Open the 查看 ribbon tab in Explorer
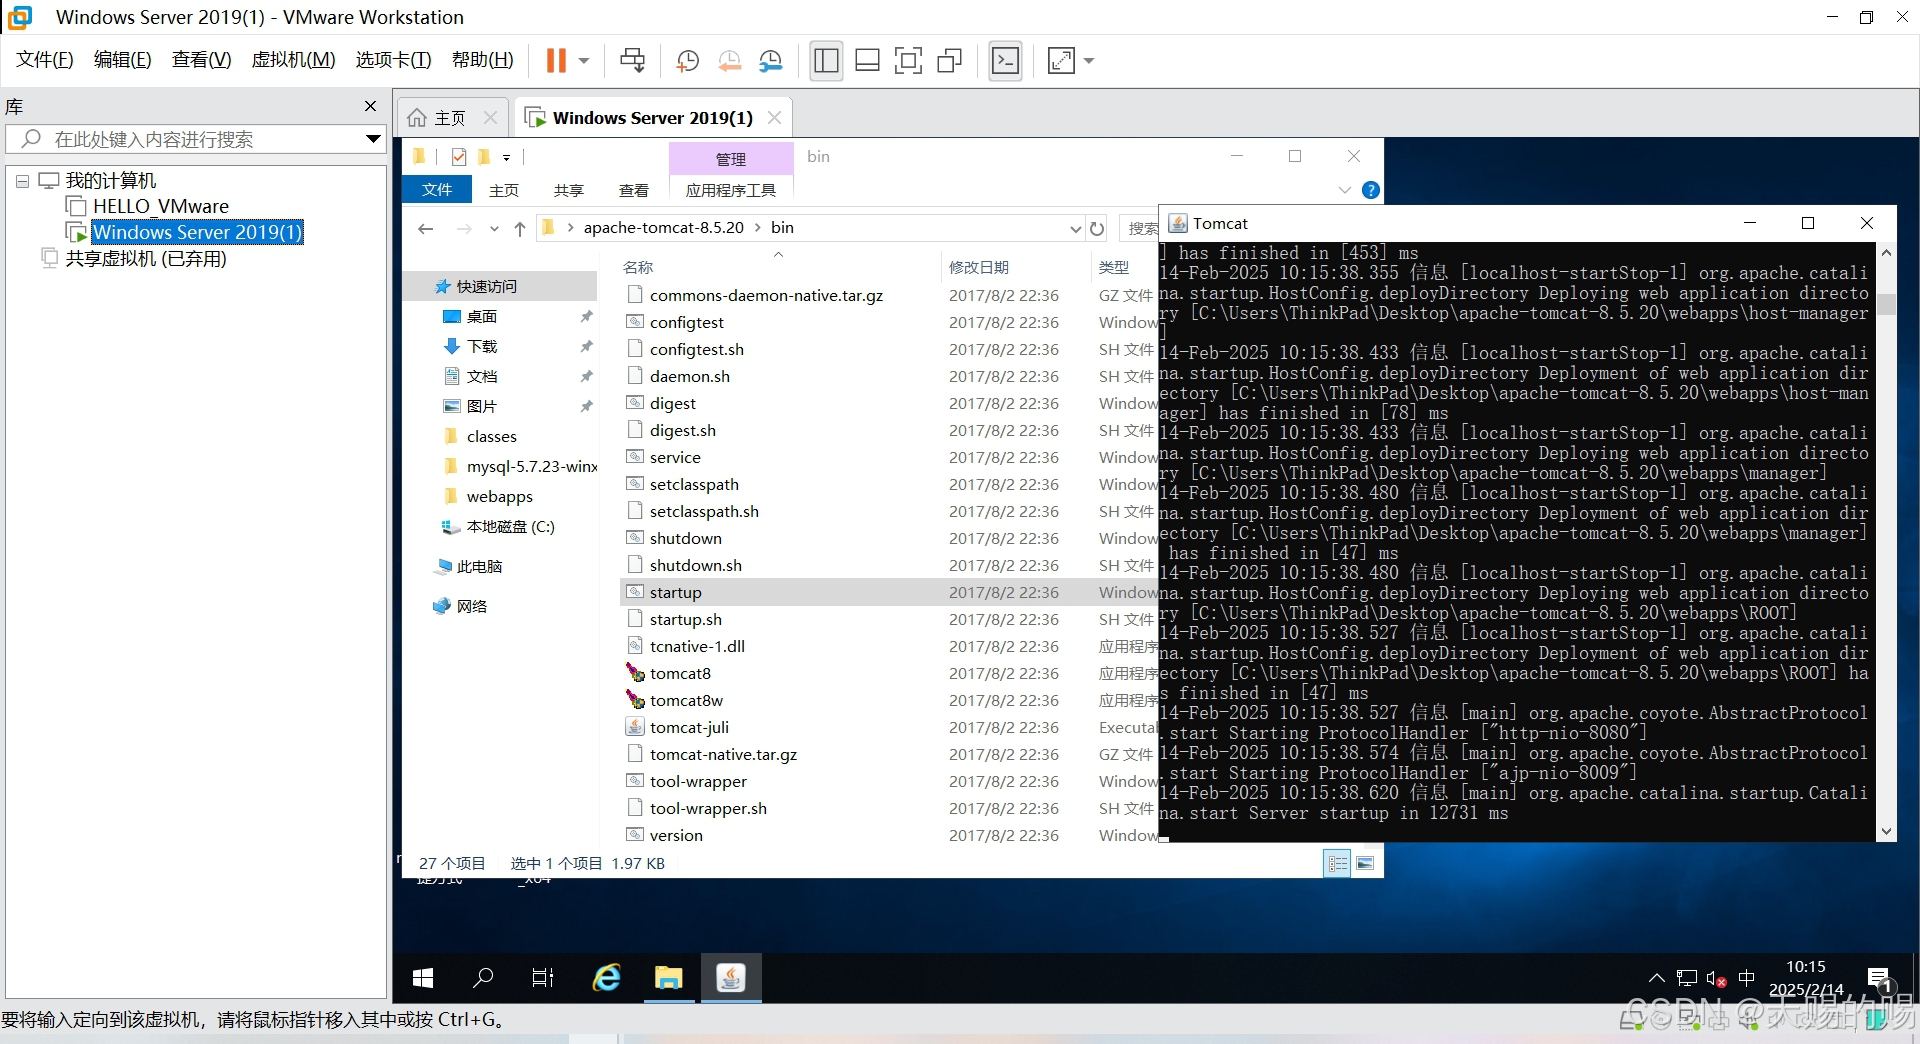This screenshot has height=1044, width=1920. click(x=634, y=190)
